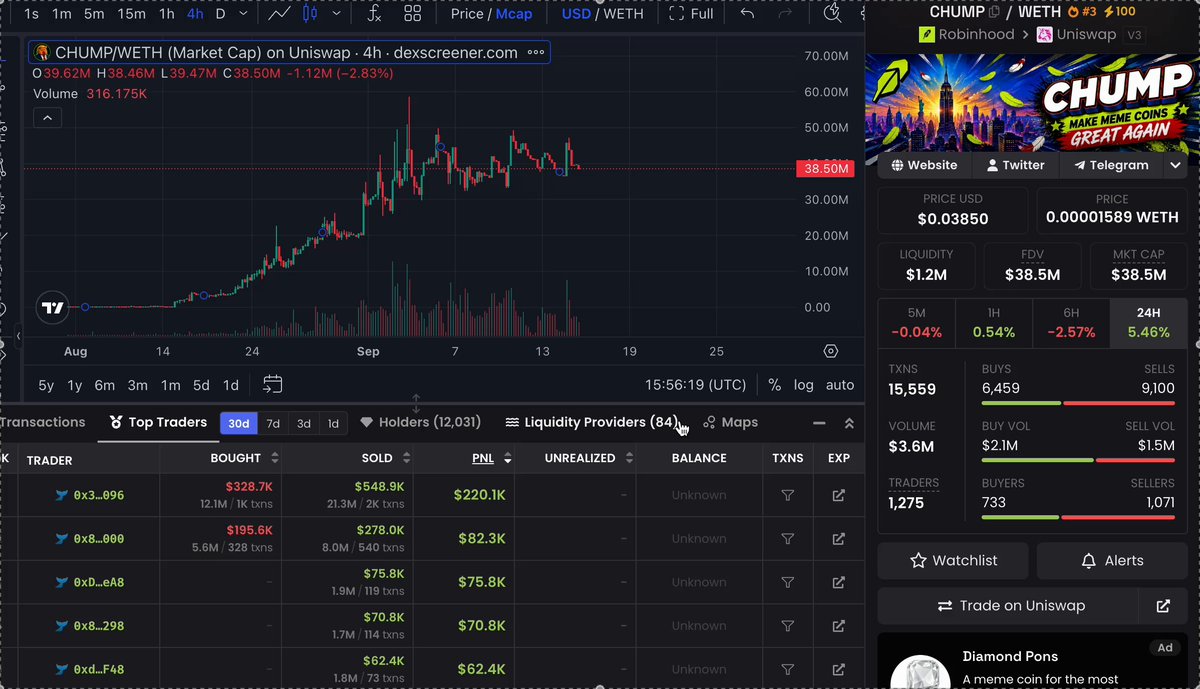
Task: Set chart interval to 15m
Action: (131, 14)
